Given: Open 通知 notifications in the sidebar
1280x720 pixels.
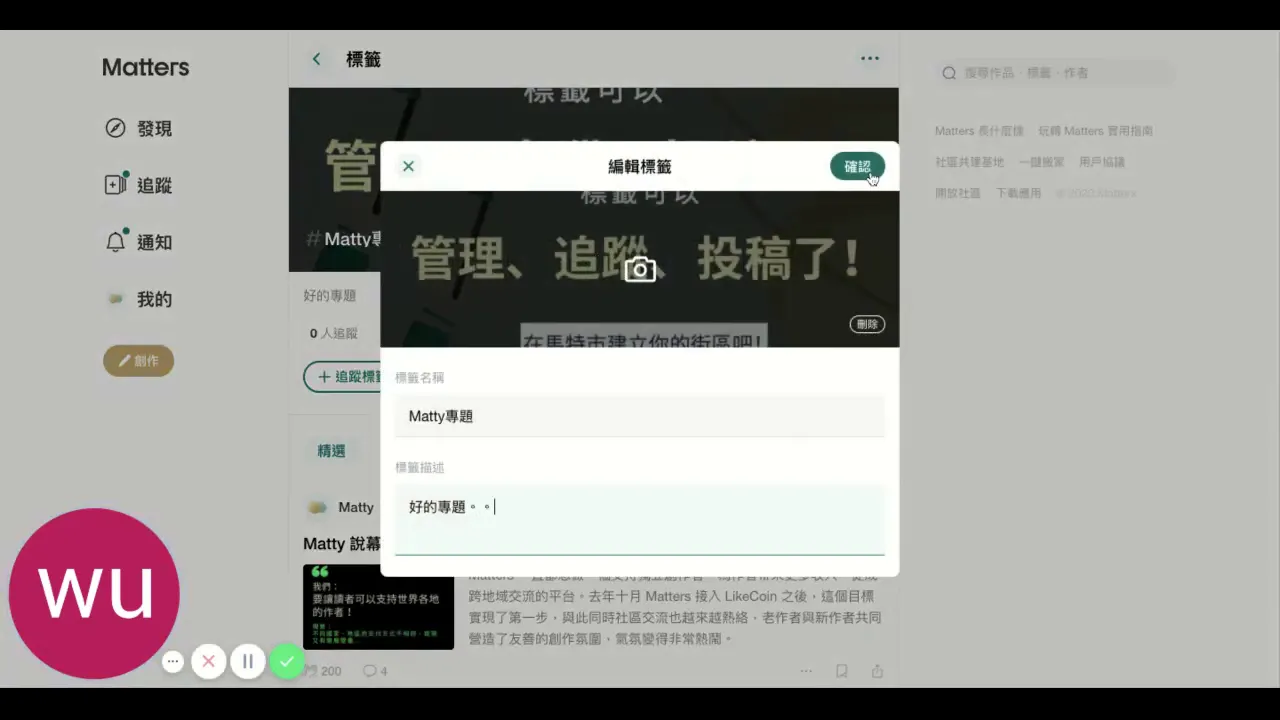Looking at the screenshot, I should (x=139, y=242).
